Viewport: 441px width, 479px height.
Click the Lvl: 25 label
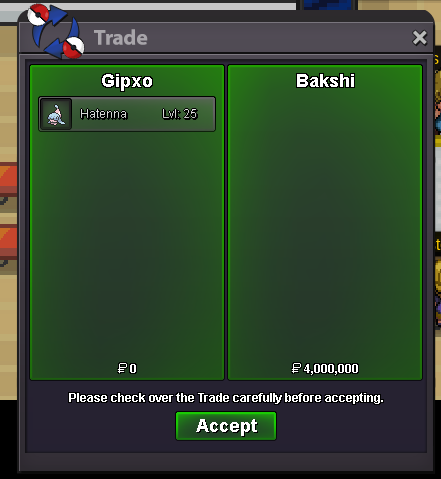(x=180, y=114)
